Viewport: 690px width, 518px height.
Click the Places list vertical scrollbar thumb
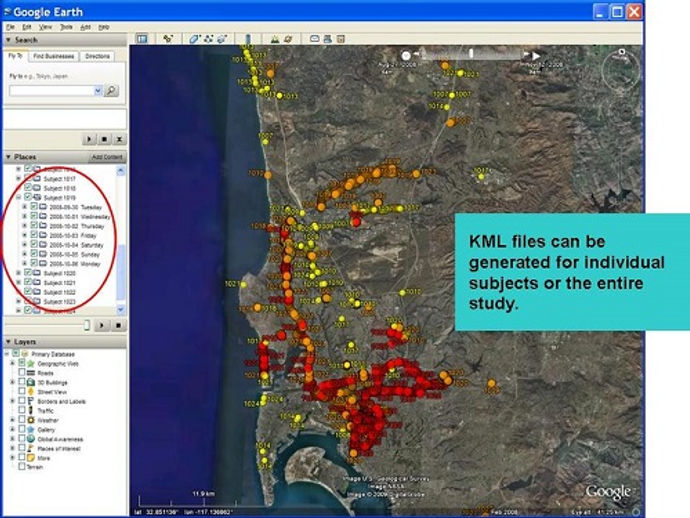[121, 271]
